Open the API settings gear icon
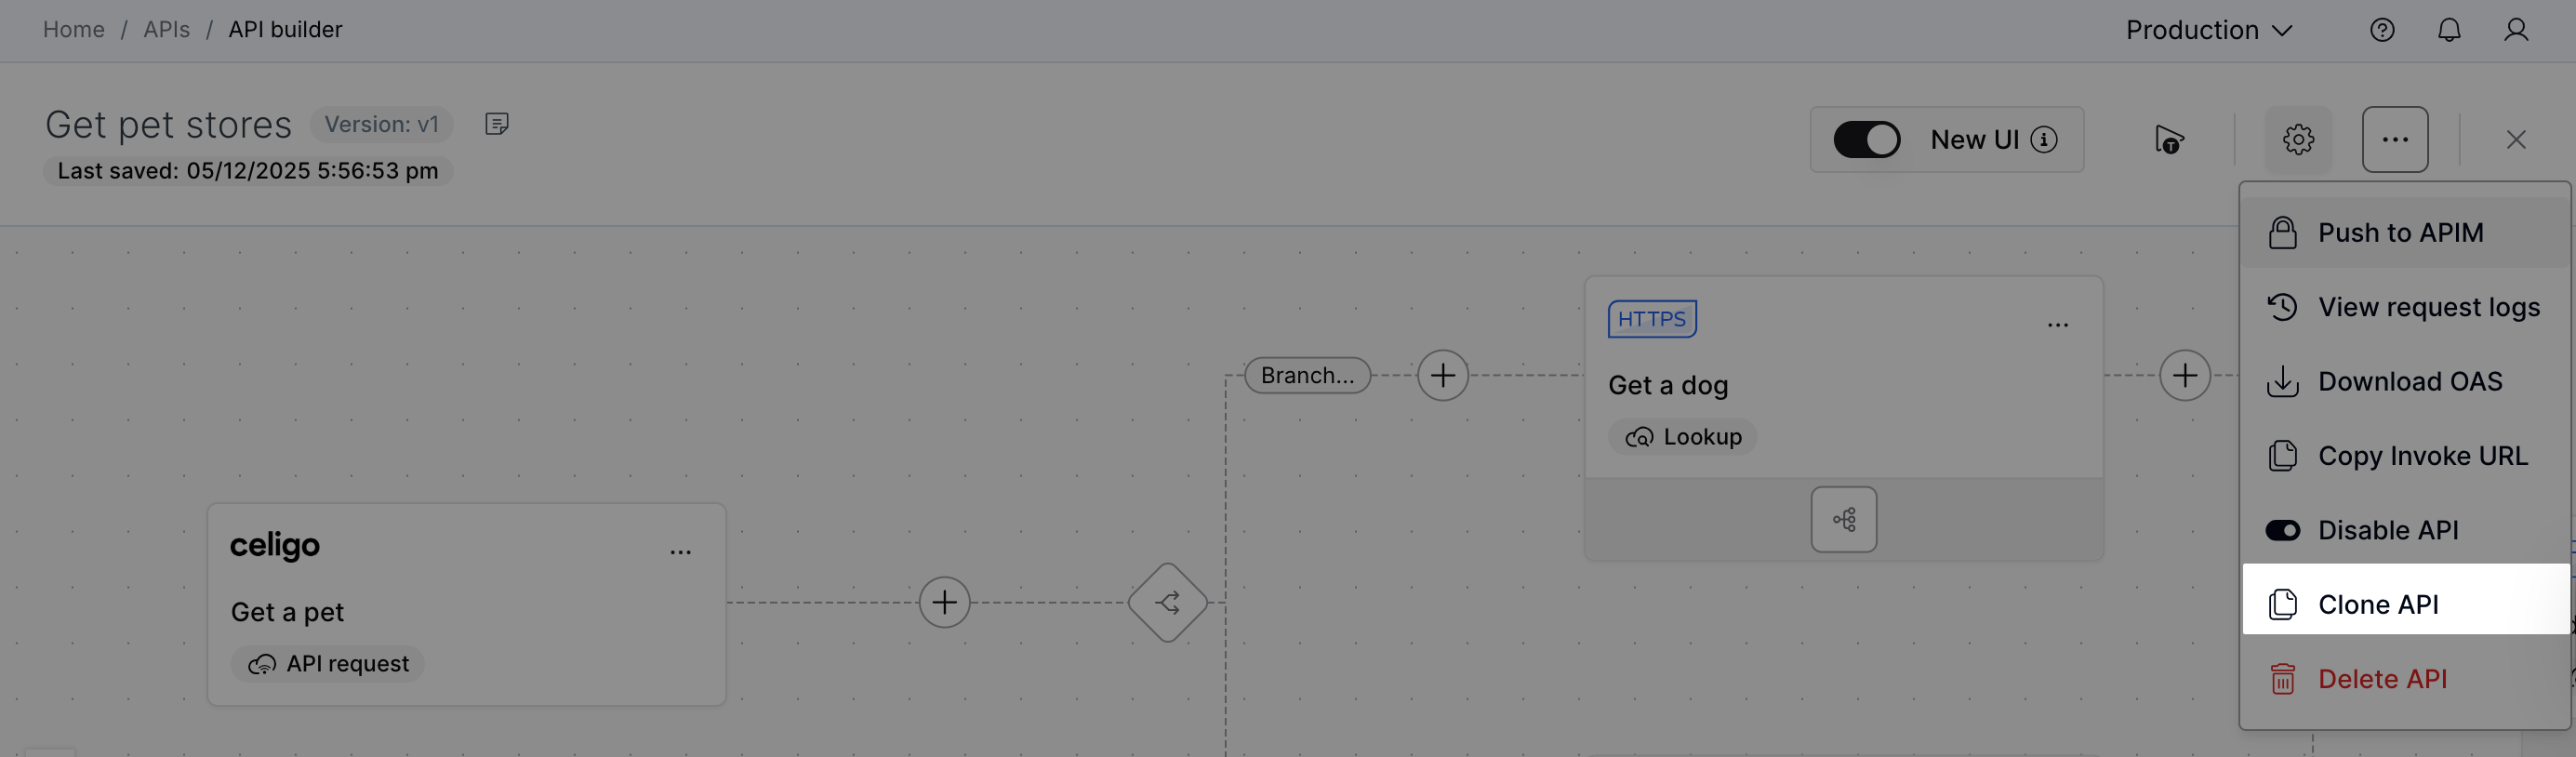 click(2298, 140)
